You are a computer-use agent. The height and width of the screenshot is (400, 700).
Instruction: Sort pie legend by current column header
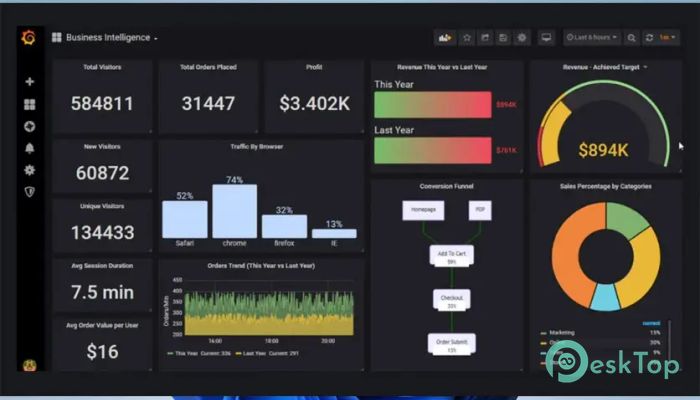click(x=651, y=323)
